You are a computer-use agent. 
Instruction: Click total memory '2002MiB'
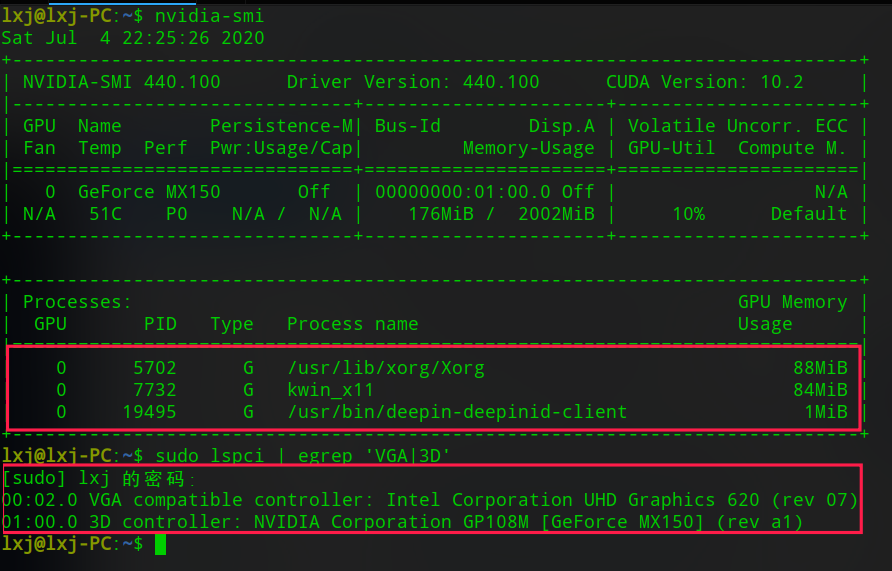[x=556, y=214]
